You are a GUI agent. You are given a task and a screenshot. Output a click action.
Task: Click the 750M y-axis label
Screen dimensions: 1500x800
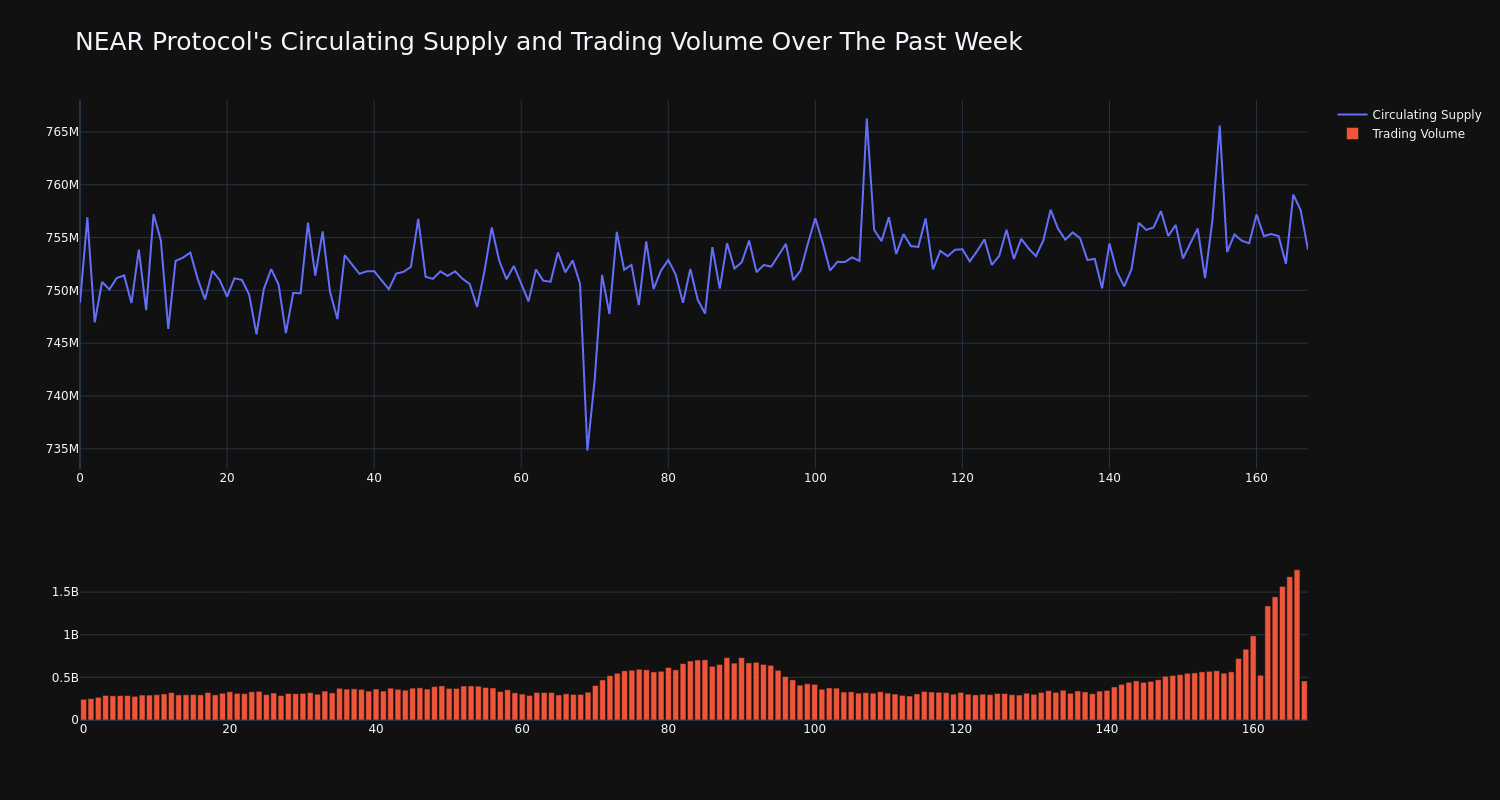[62, 291]
